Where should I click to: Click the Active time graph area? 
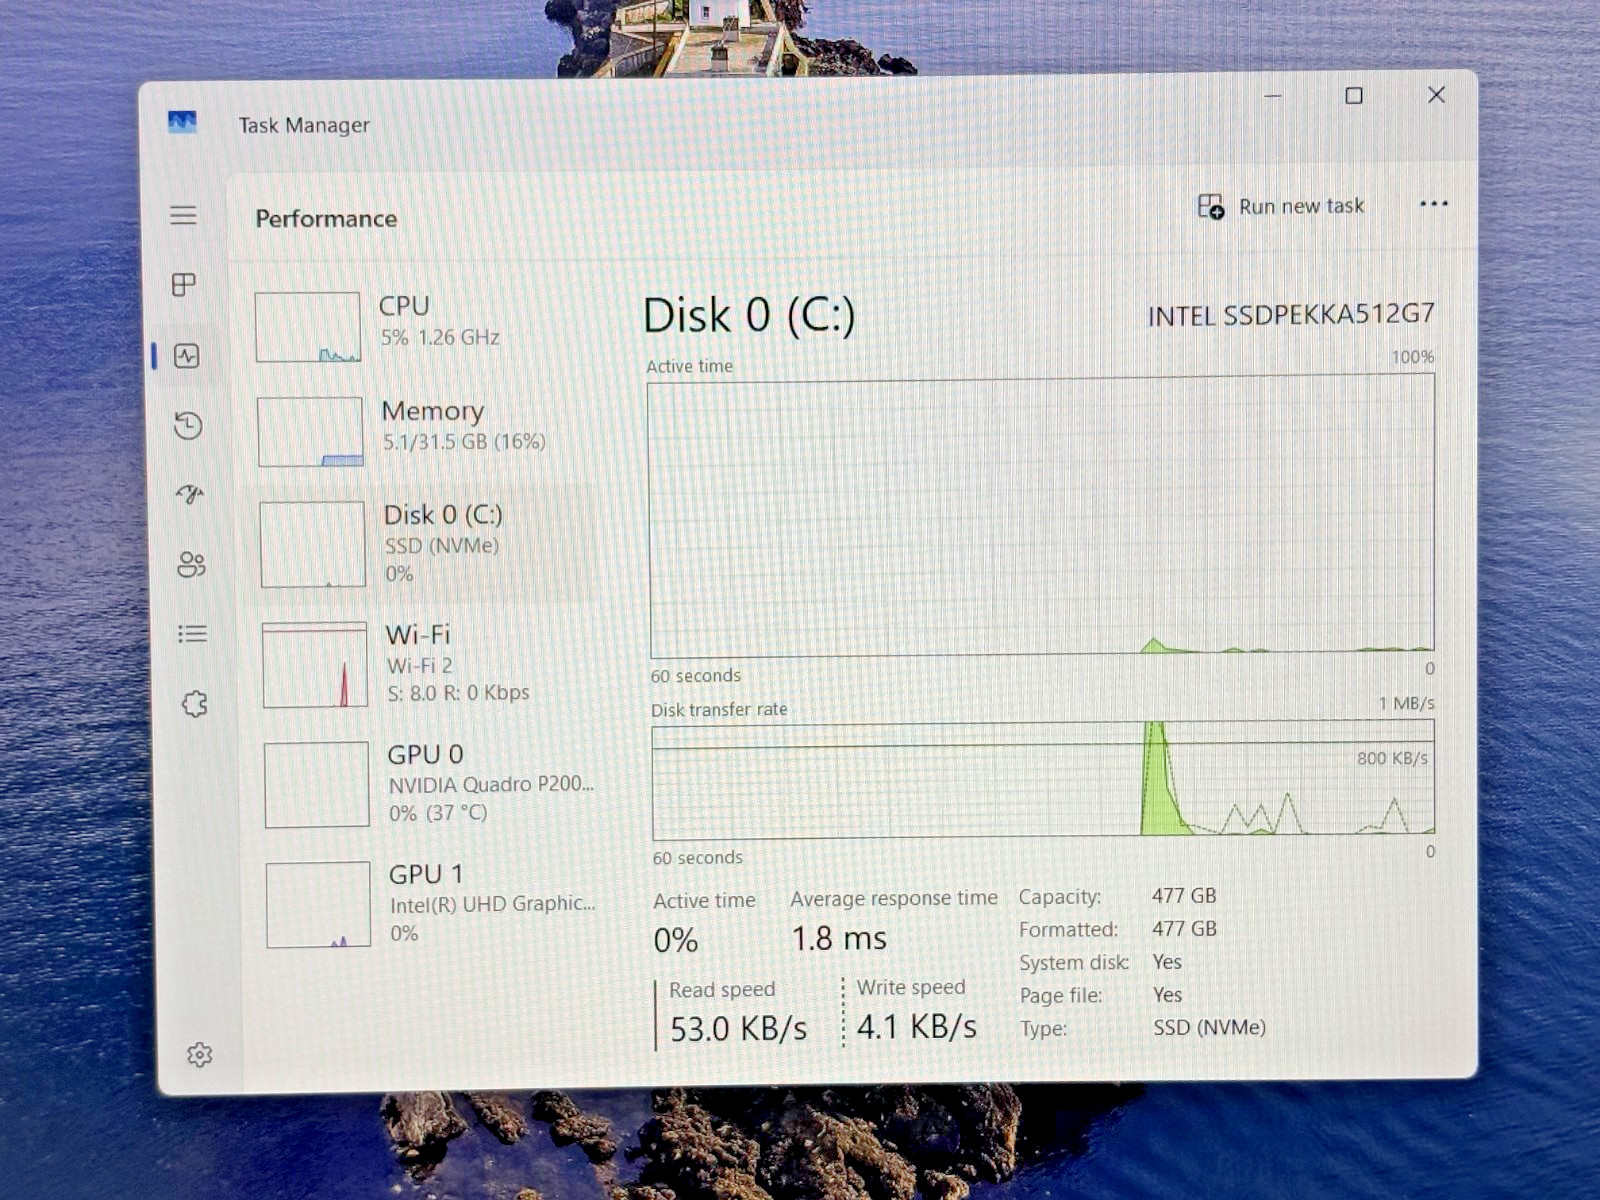[1041, 516]
